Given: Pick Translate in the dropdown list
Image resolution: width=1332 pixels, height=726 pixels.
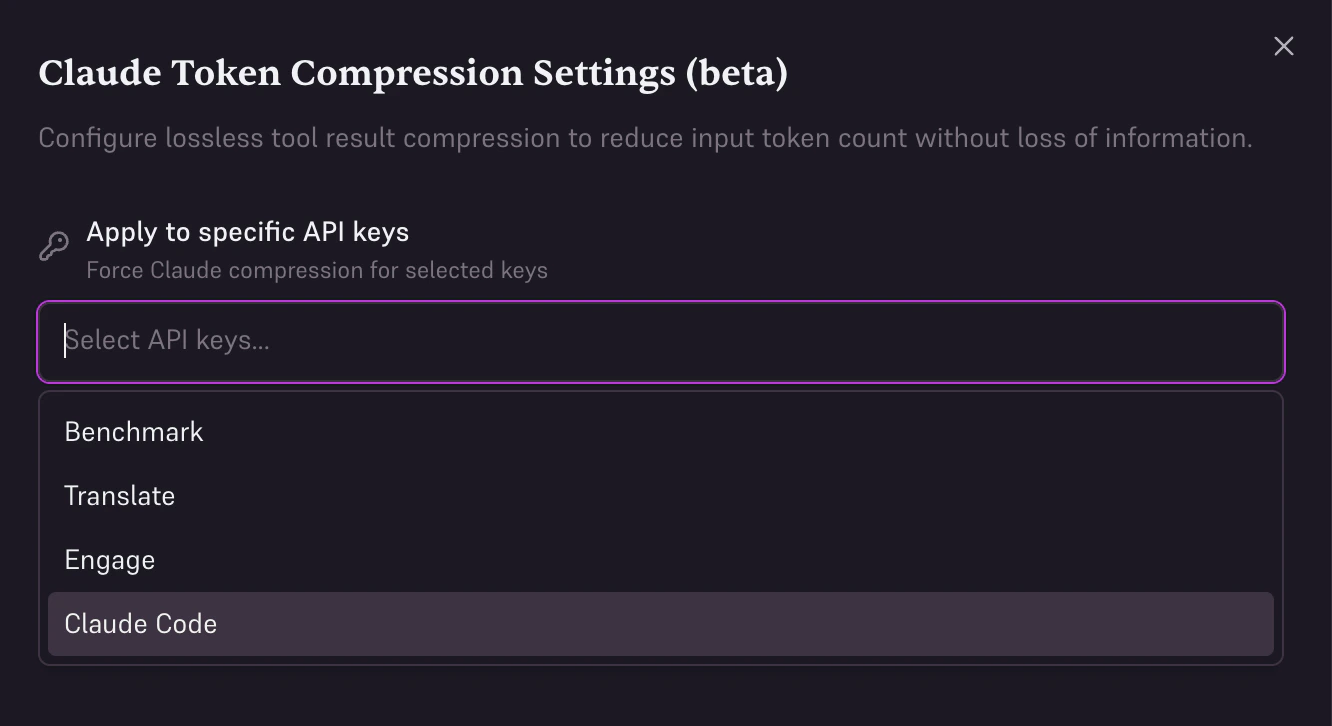Looking at the screenshot, I should click(119, 496).
